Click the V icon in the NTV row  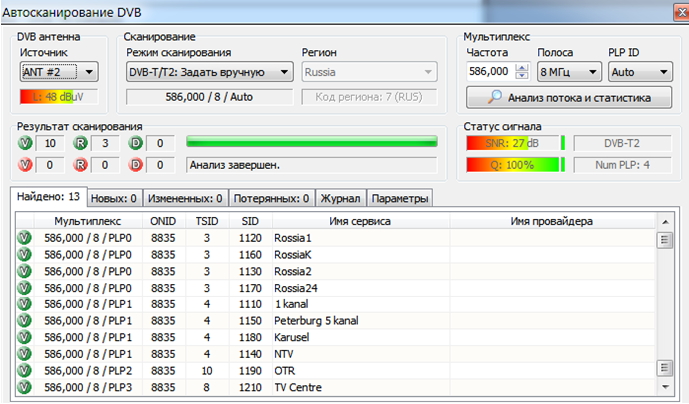point(23,353)
